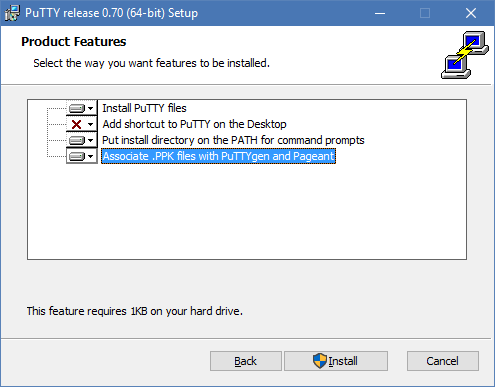Cancel the PuTTY setup

coord(443,361)
